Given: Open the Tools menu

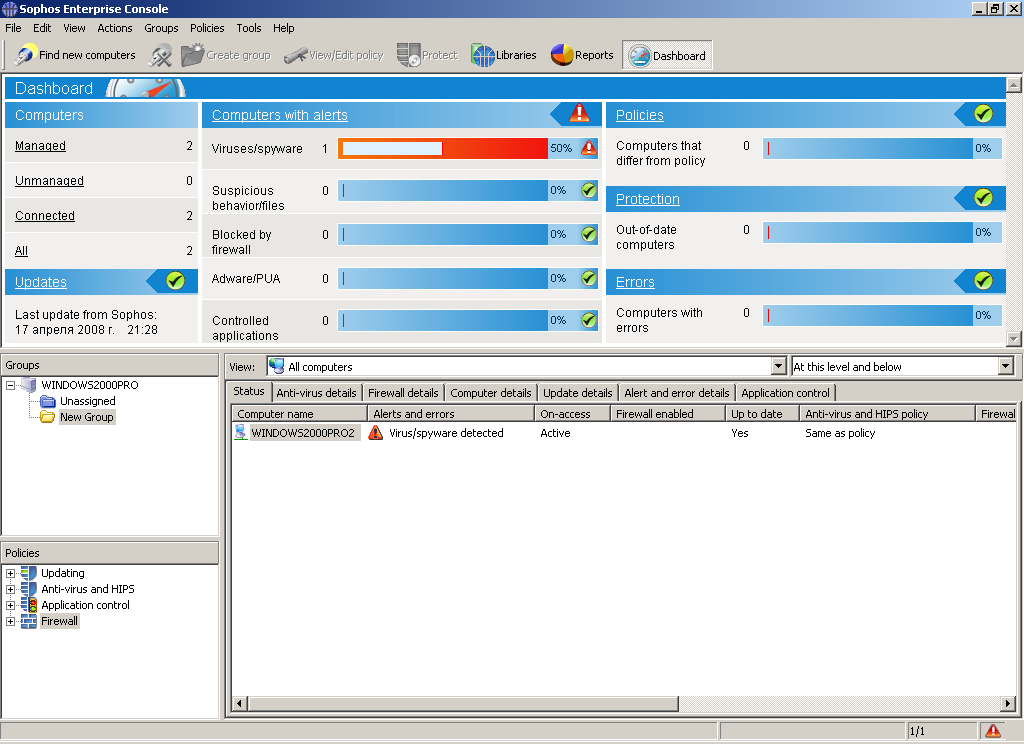Looking at the screenshot, I should tap(249, 28).
